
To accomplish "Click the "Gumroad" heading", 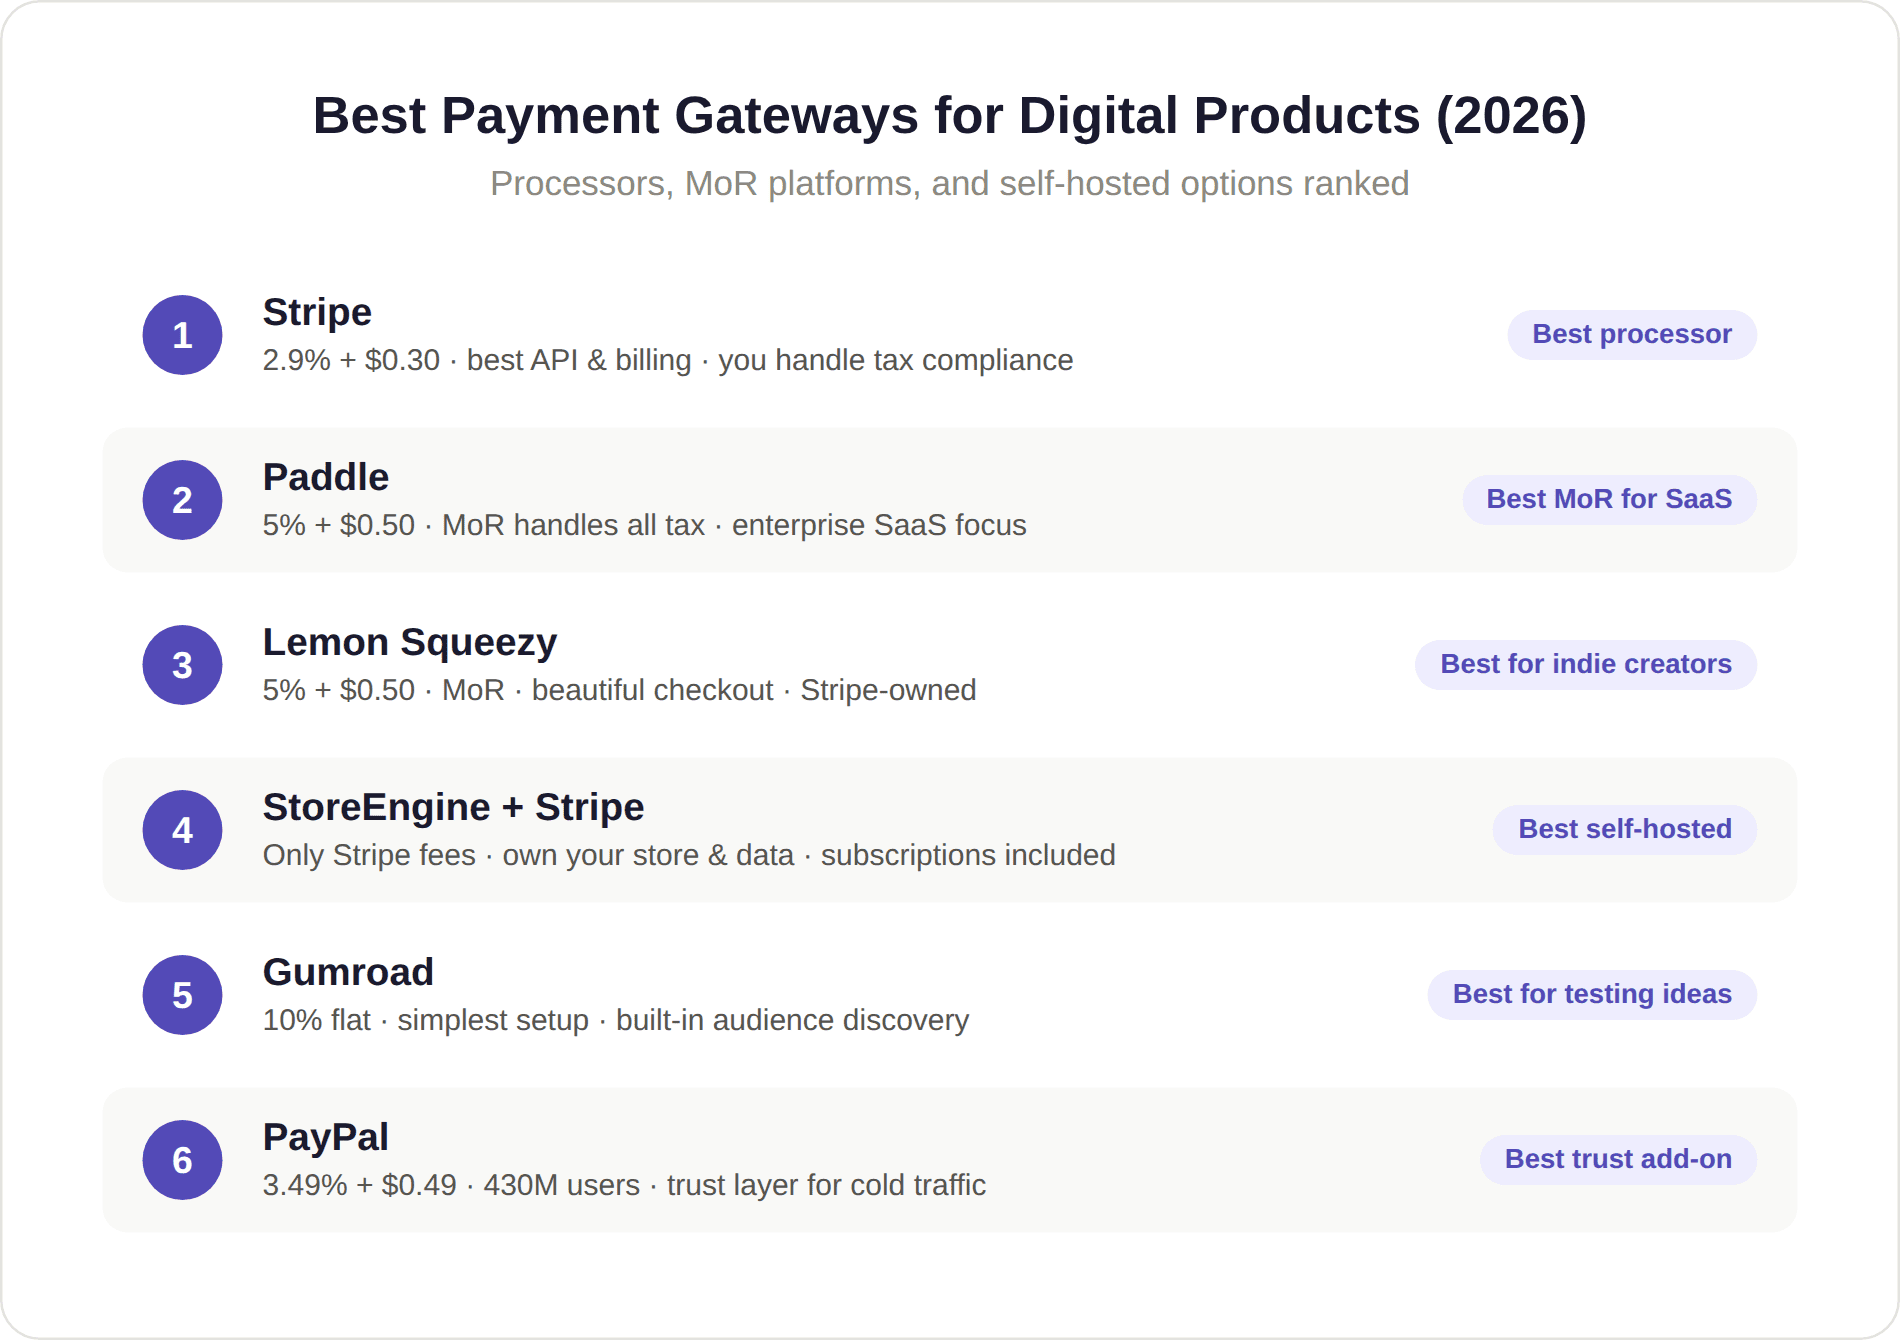I will coord(348,972).
